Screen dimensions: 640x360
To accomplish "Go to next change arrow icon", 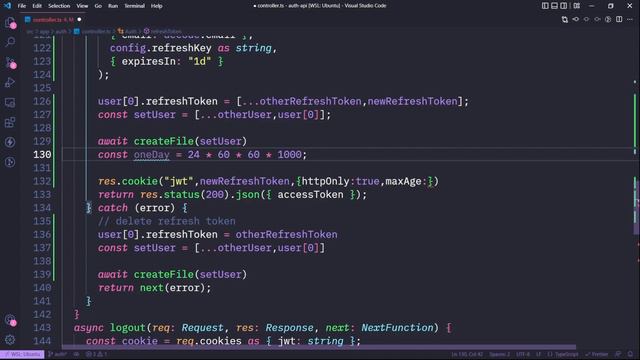I will (597, 19).
